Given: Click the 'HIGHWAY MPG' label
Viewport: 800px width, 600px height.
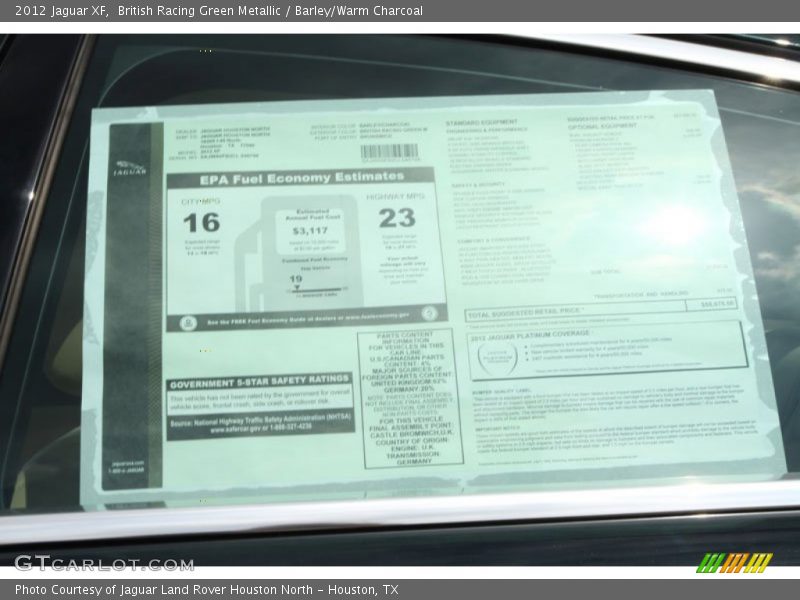Looking at the screenshot, I should tap(395, 196).
